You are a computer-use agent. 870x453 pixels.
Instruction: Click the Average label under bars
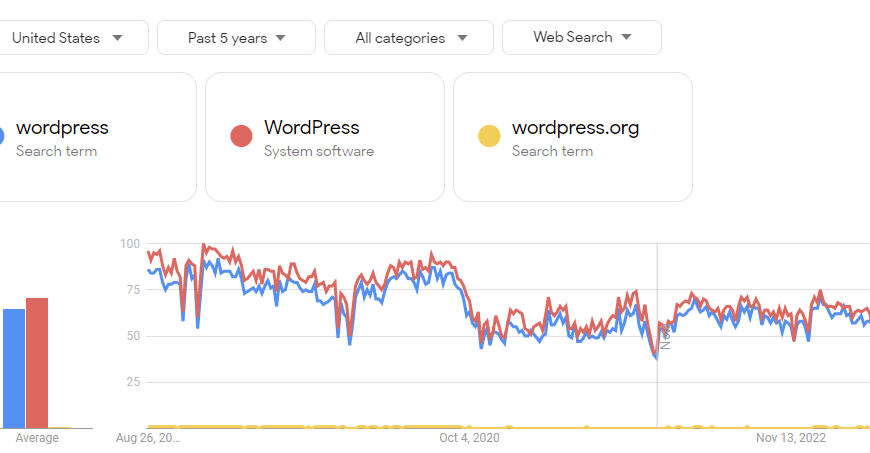coord(37,437)
